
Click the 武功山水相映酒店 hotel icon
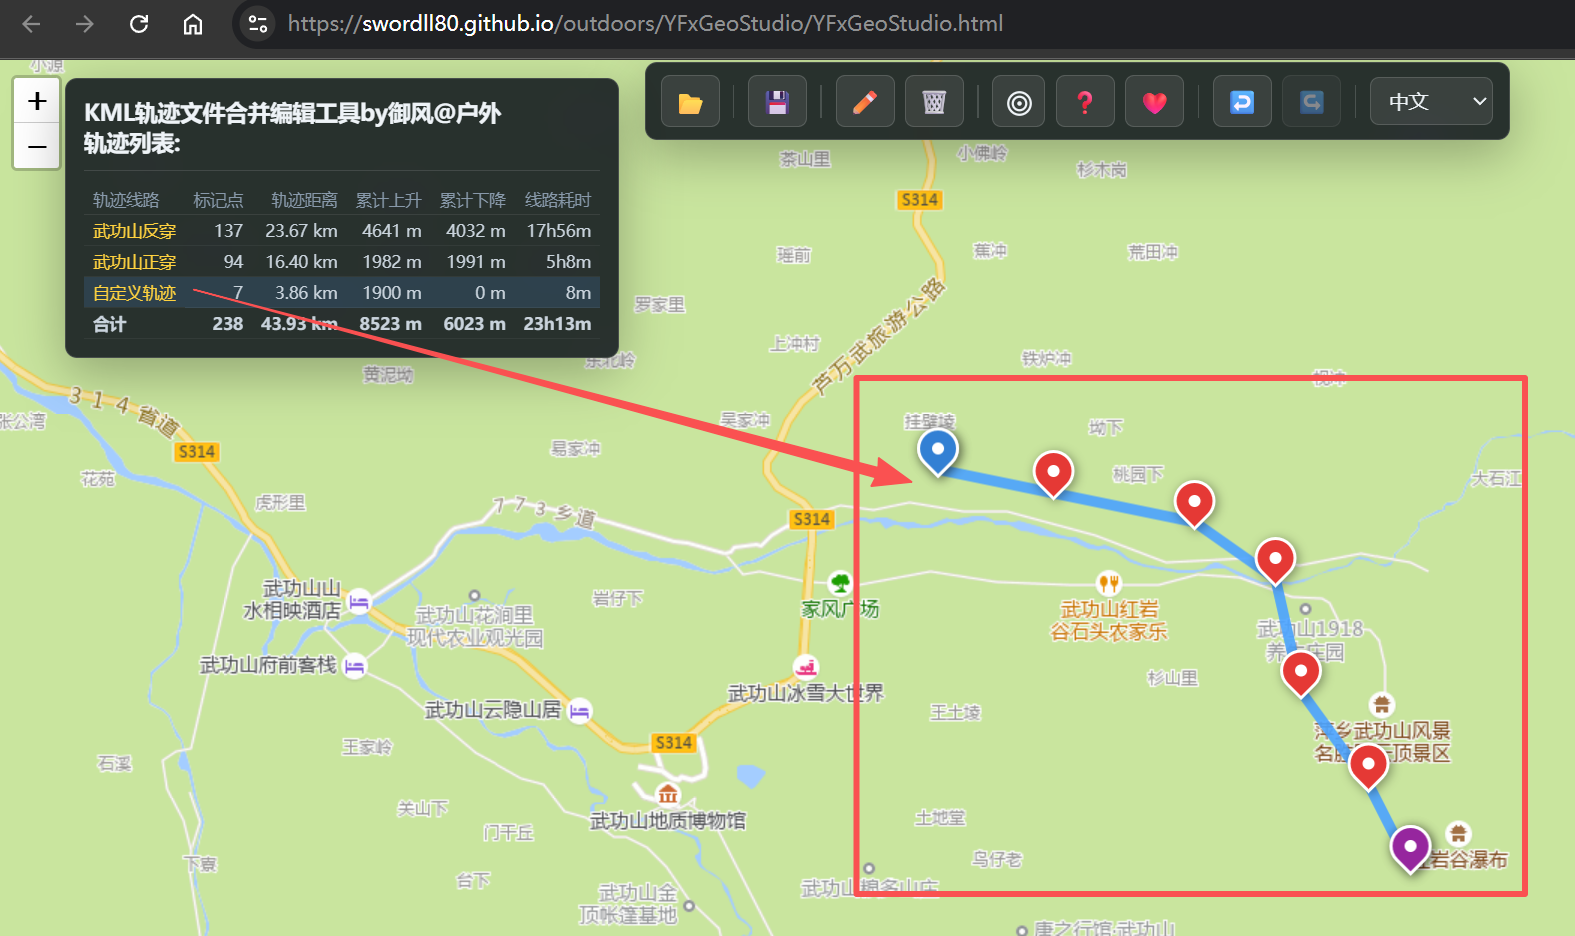tap(359, 602)
